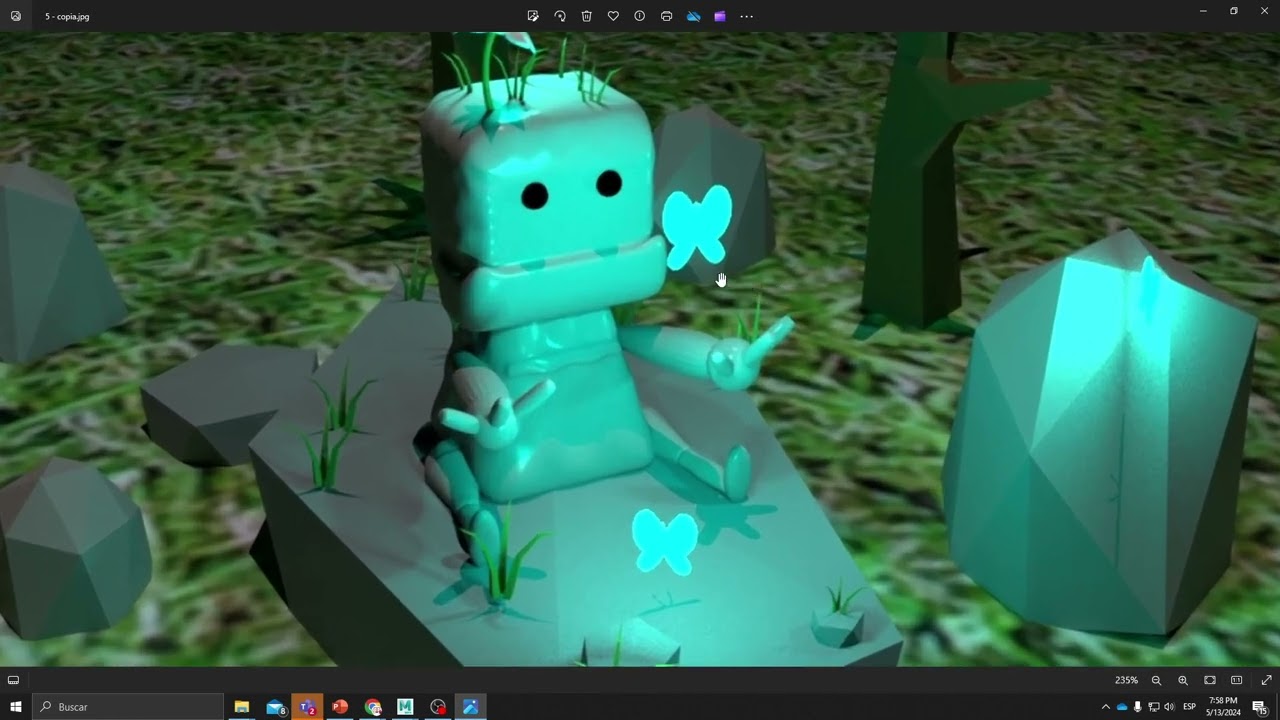The height and width of the screenshot is (720, 1280).
Task: Open the screen recorder app in taskbar
Action: coord(438,707)
